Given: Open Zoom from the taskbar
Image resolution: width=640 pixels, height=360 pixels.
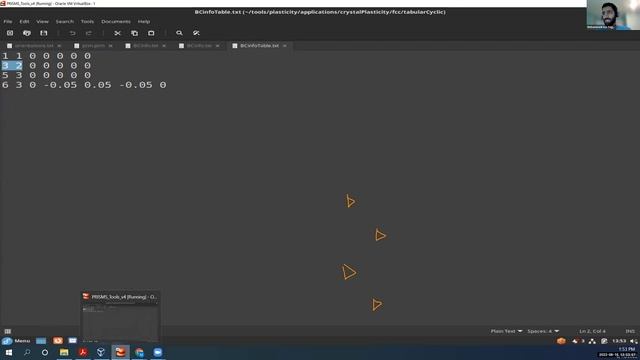Looking at the screenshot, I should point(158,352).
